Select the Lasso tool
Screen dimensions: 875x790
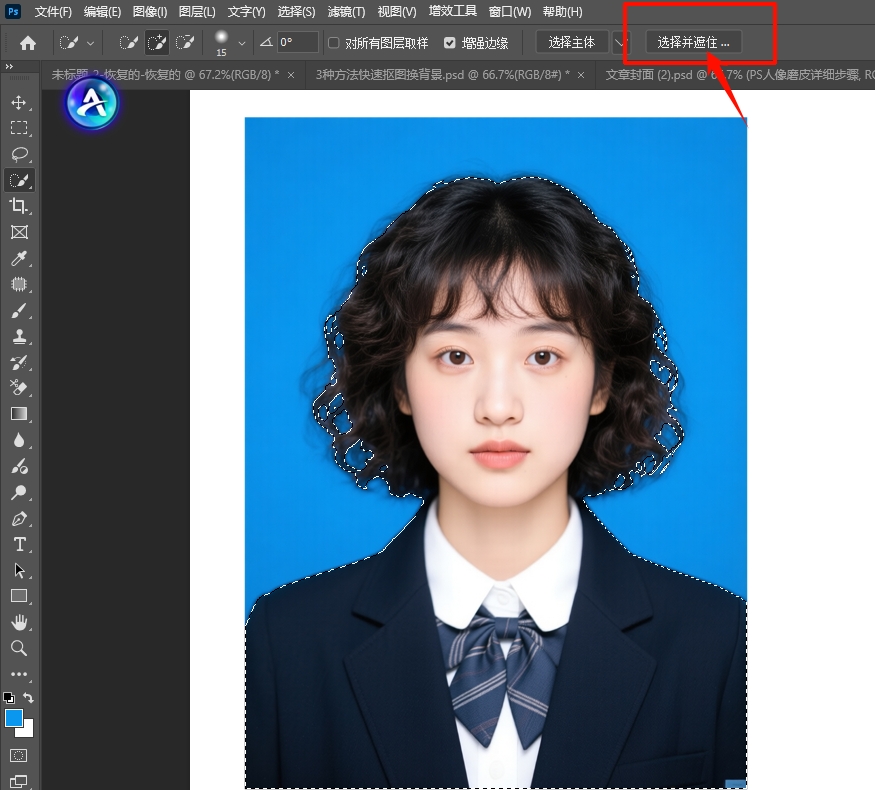pos(19,154)
